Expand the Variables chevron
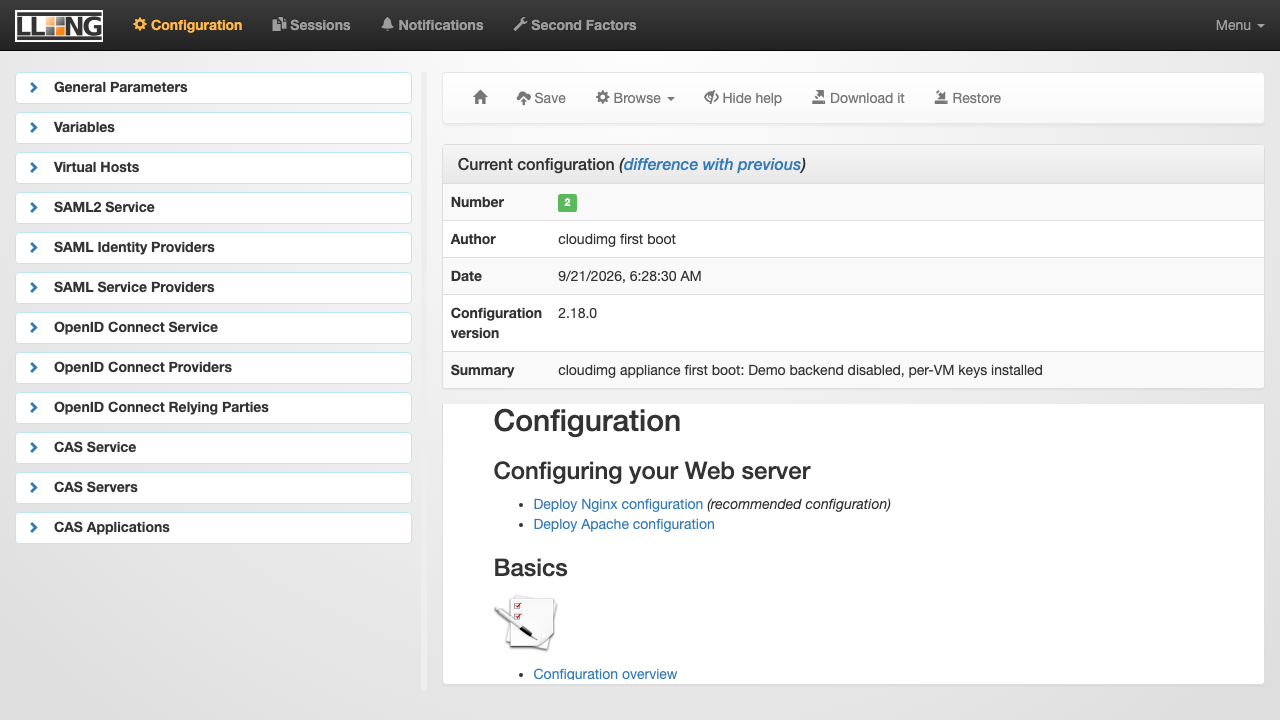 click(x=33, y=127)
